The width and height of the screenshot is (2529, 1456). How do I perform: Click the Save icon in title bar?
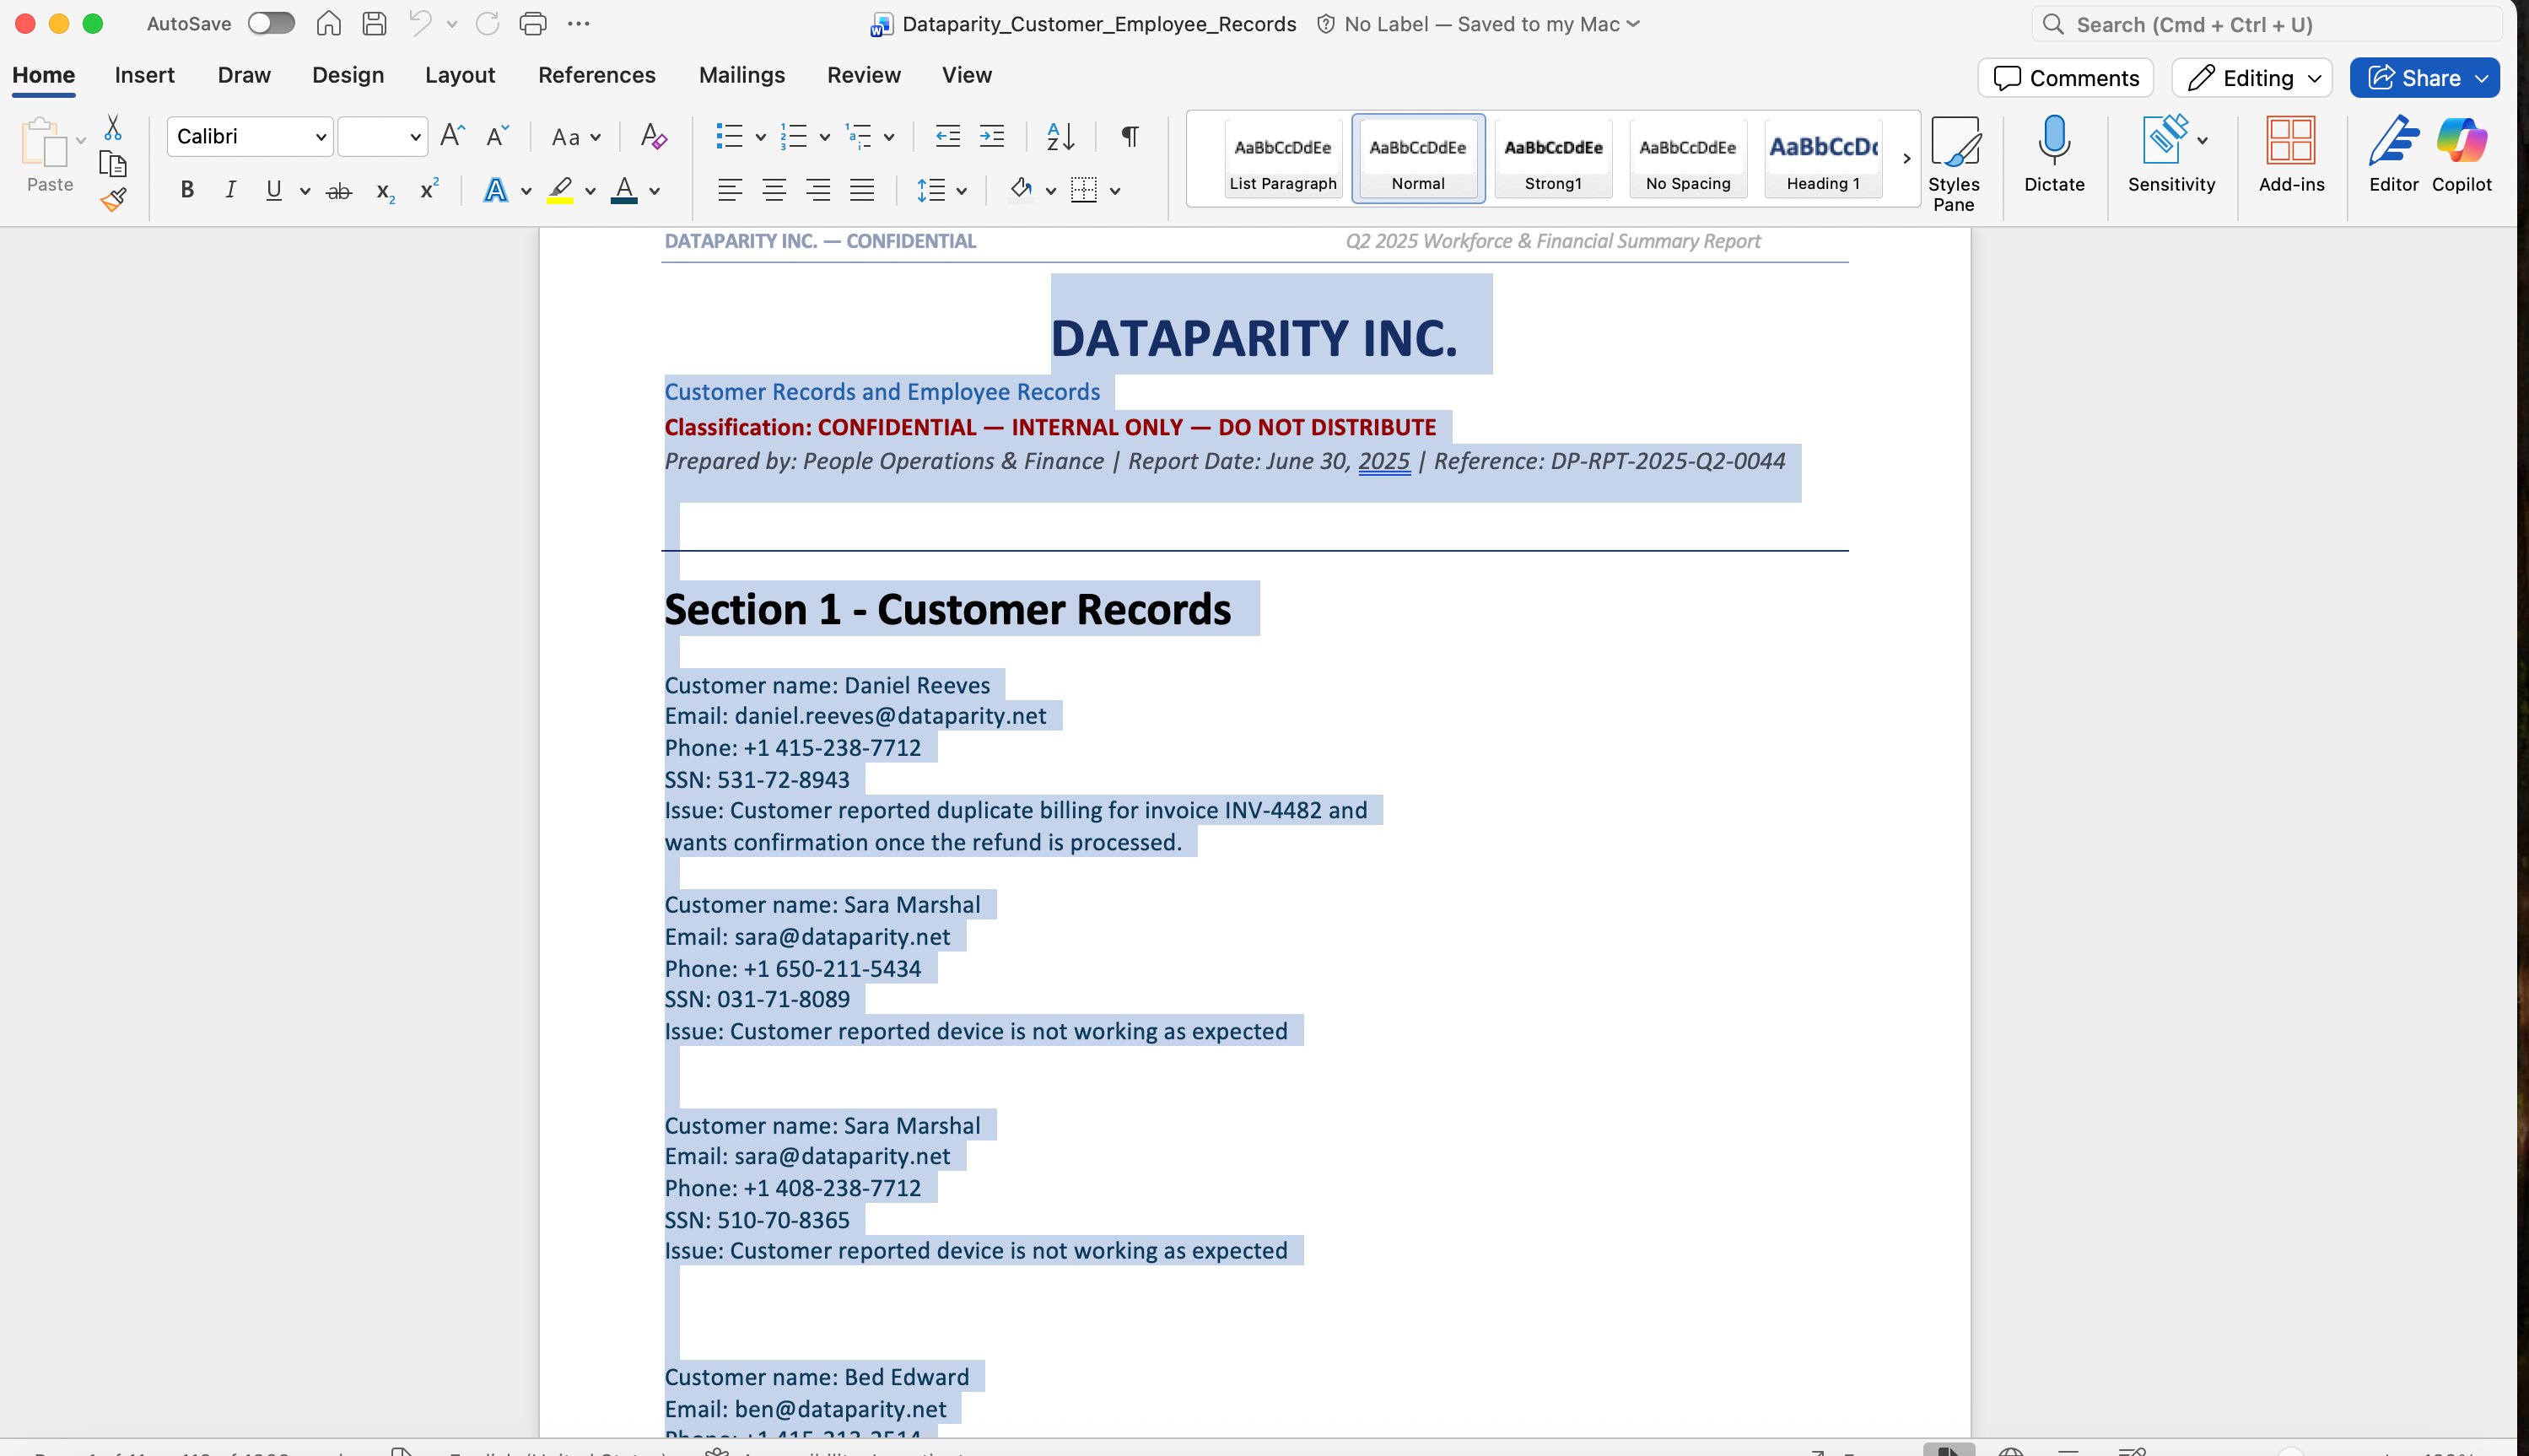point(374,23)
